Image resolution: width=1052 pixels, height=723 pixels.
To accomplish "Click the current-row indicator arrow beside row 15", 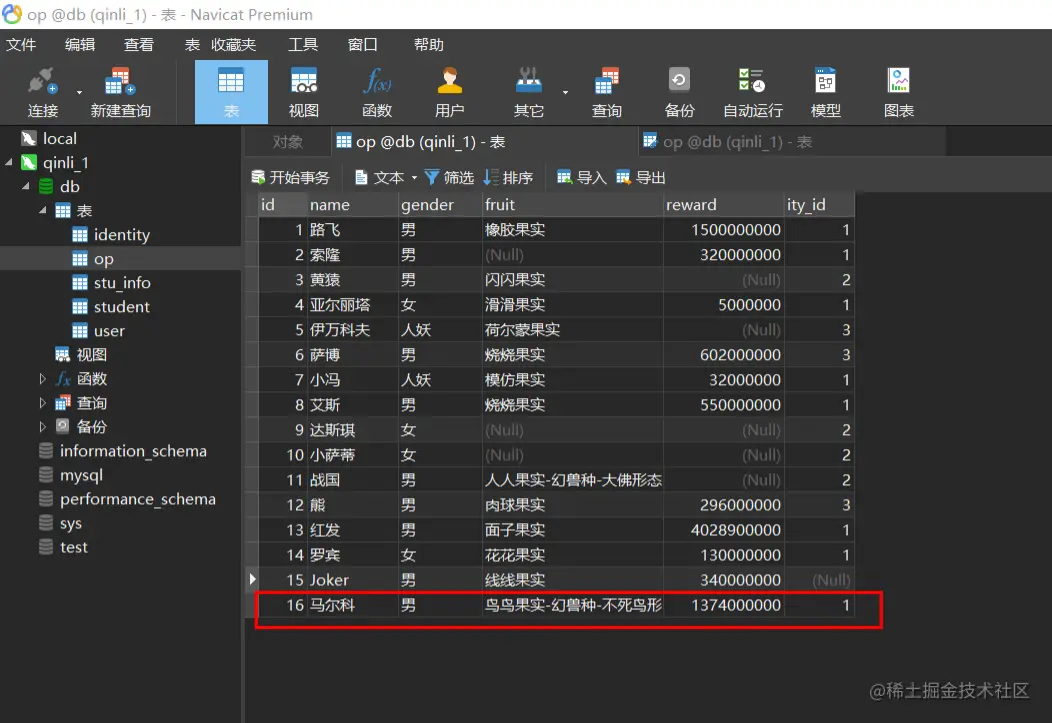I will (252, 579).
